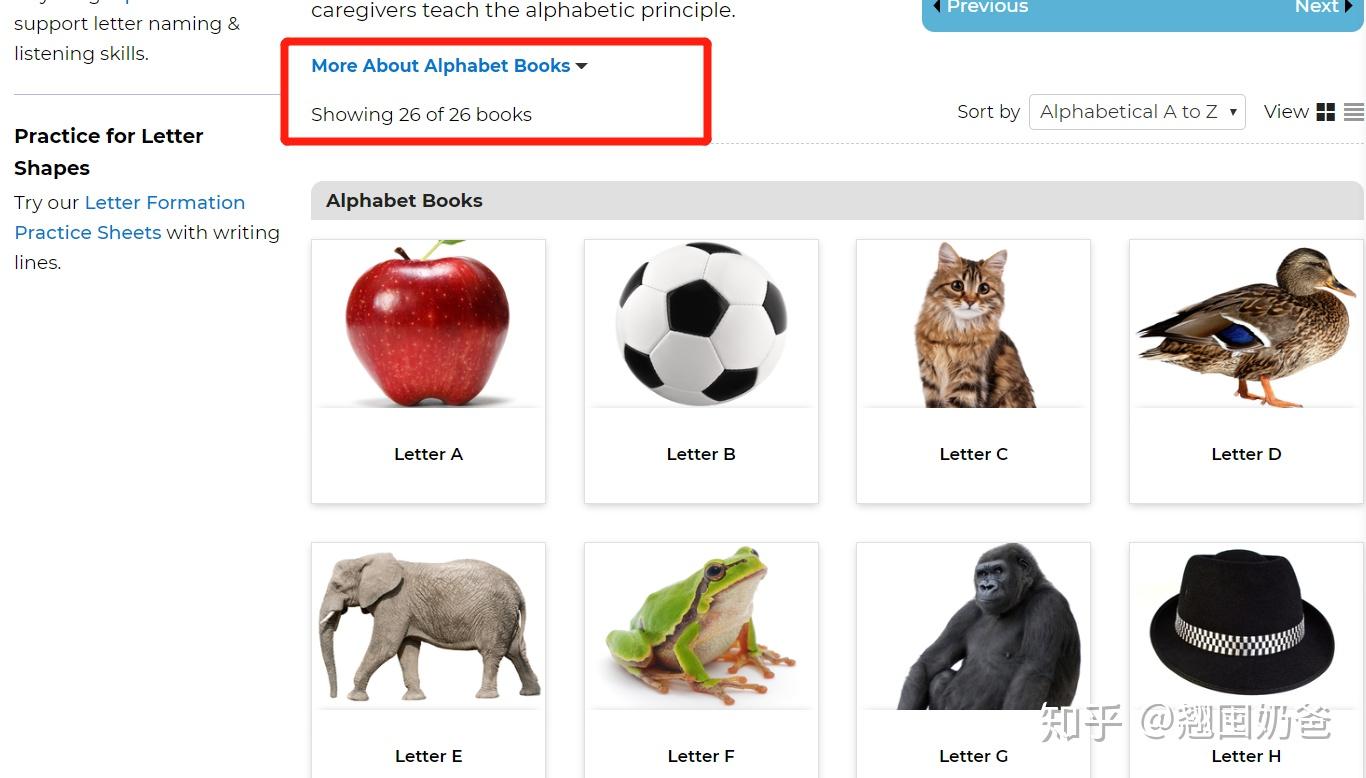Expand More About Alphabet Books
This screenshot has width=1366, height=778.
pyautogui.click(x=449, y=66)
